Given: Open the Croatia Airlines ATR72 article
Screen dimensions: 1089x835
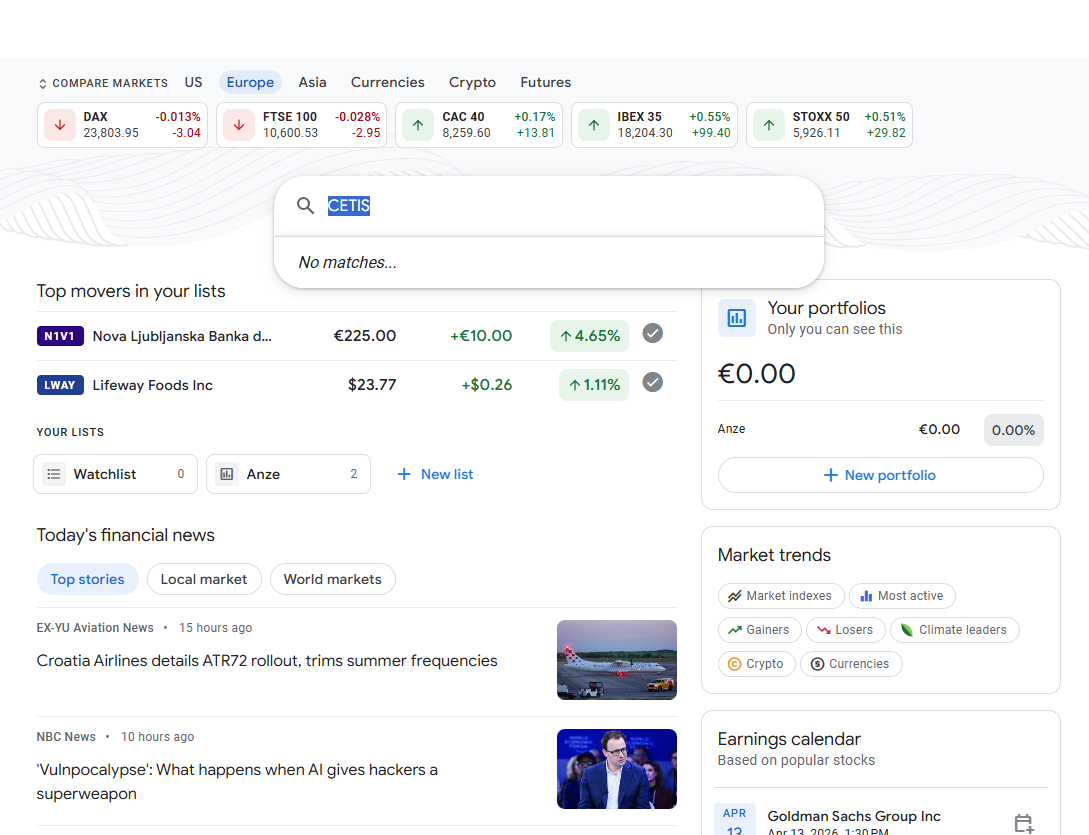Looking at the screenshot, I should [266, 660].
